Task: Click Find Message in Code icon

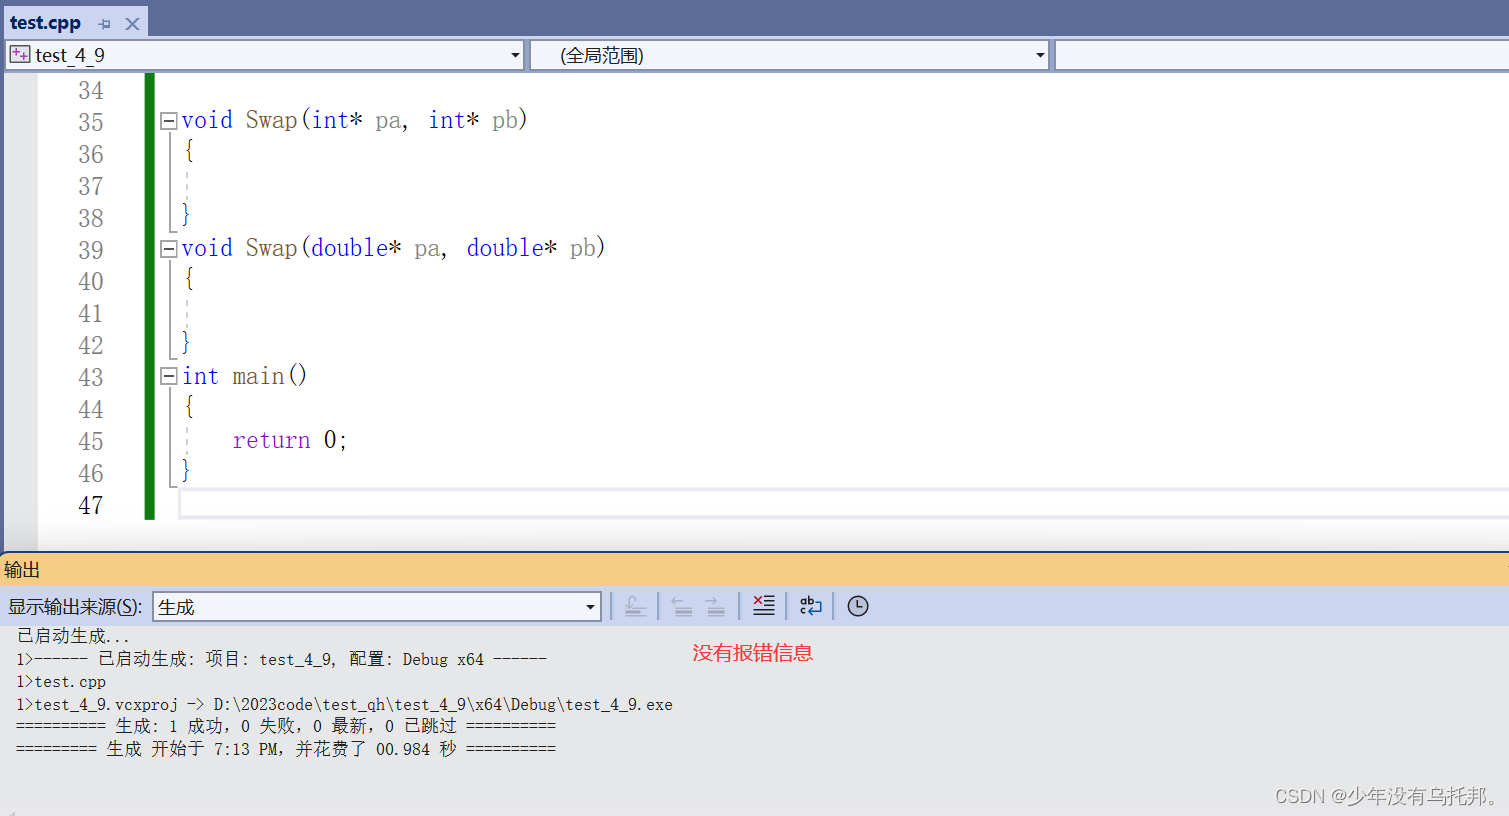Action: pyautogui.click(x=635, y=605)
